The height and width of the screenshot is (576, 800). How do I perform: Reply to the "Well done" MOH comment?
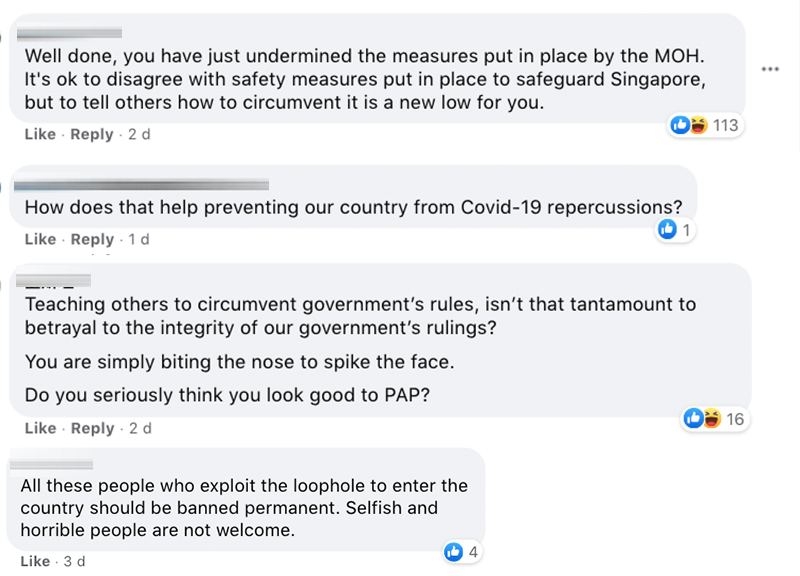coord(92,134)
